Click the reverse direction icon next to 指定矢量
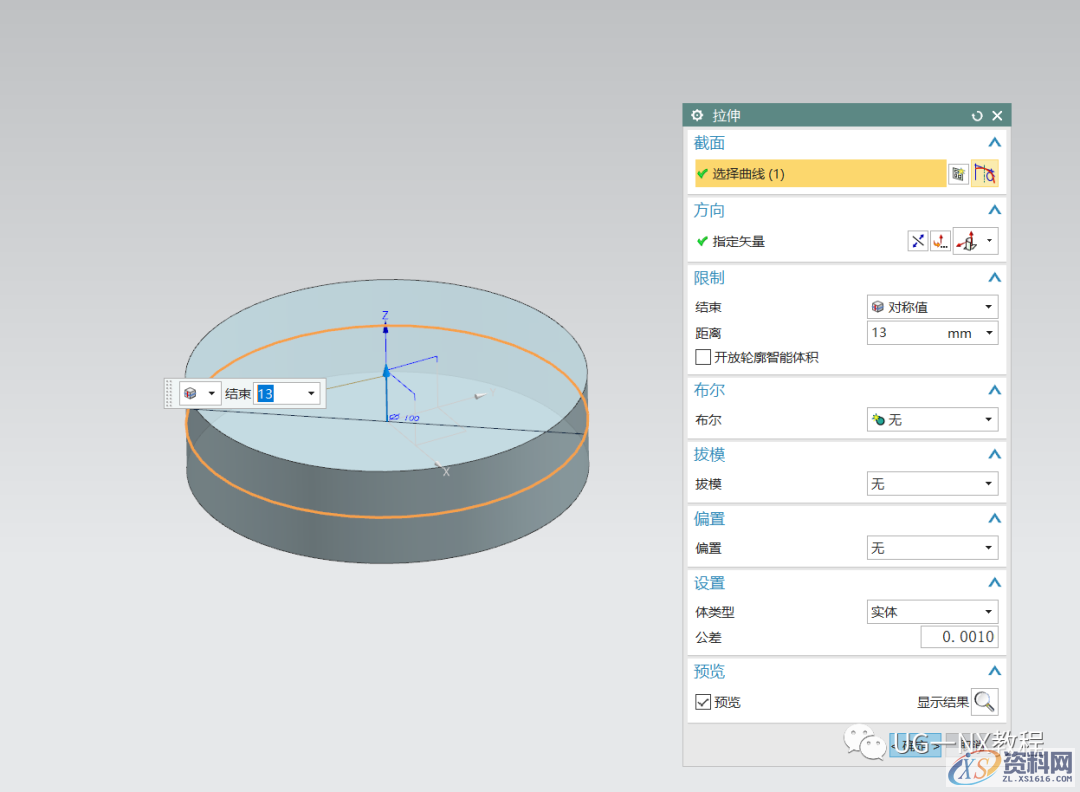This screenshot has width=1080, height=792. click(x=918, y=241)
